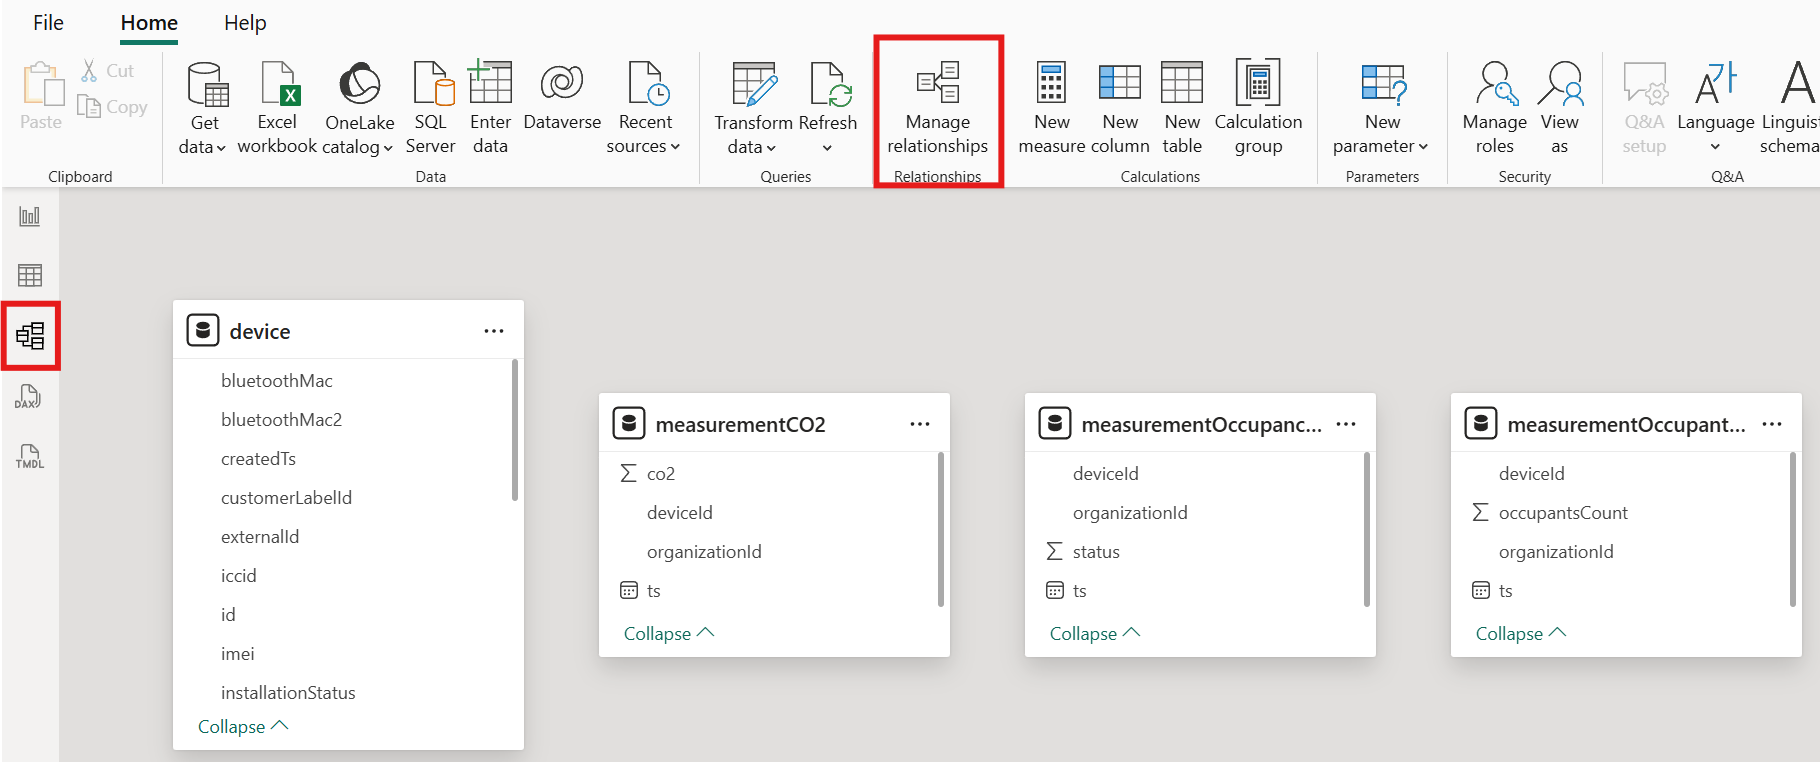Image resolution: width=1820 pixels, height=762 pixels.
Task: Open DAX query view in sidebar
Action: coord(30,397)
